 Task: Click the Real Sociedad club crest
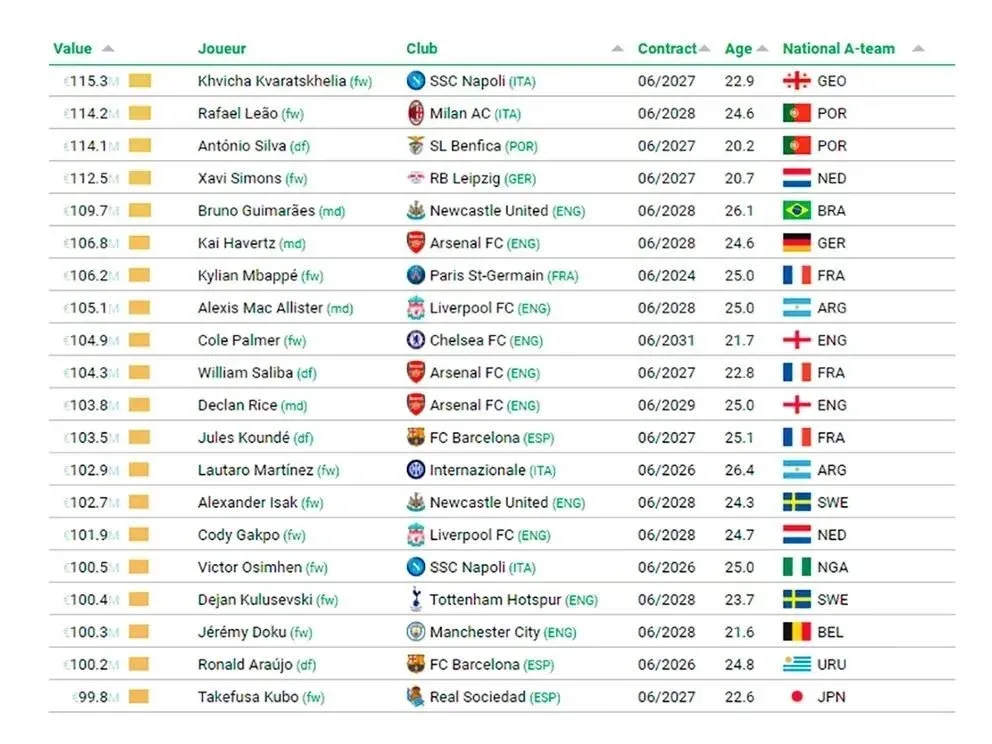pyautogui.click(x=416, y=697)
